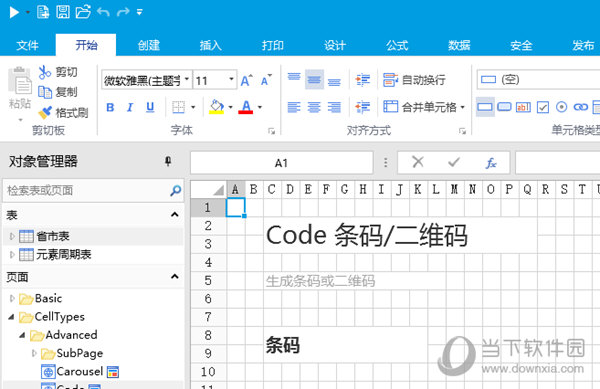Viewport: 600px width, 389px height.
Task: Create a new document from quick access toolbar
Action: point(43,12)
